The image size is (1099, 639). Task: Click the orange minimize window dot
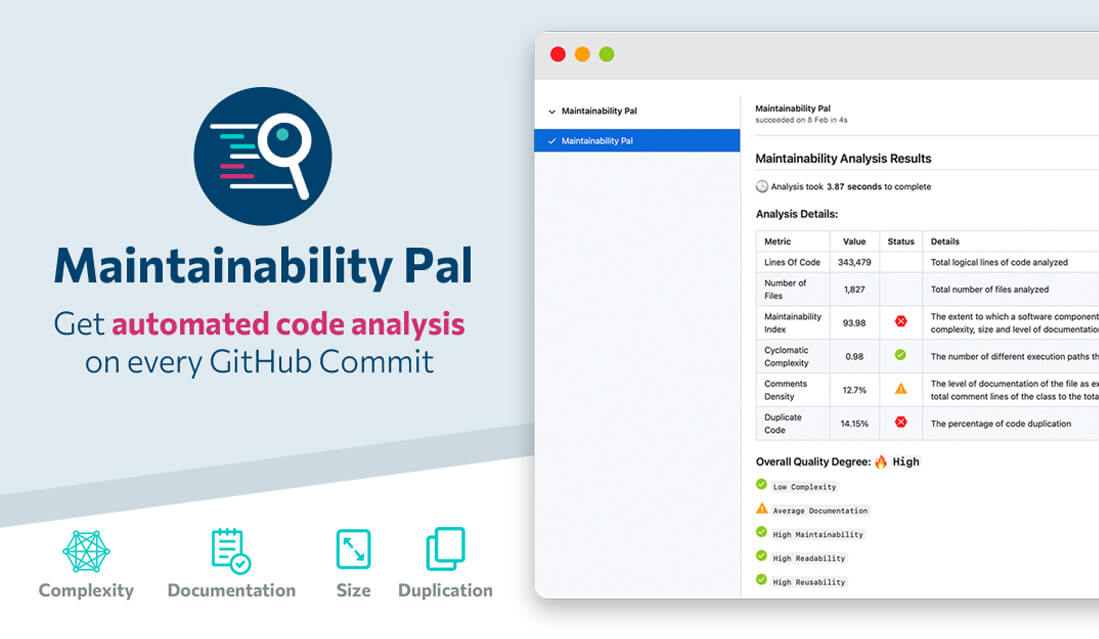click(x=582, y=55)
